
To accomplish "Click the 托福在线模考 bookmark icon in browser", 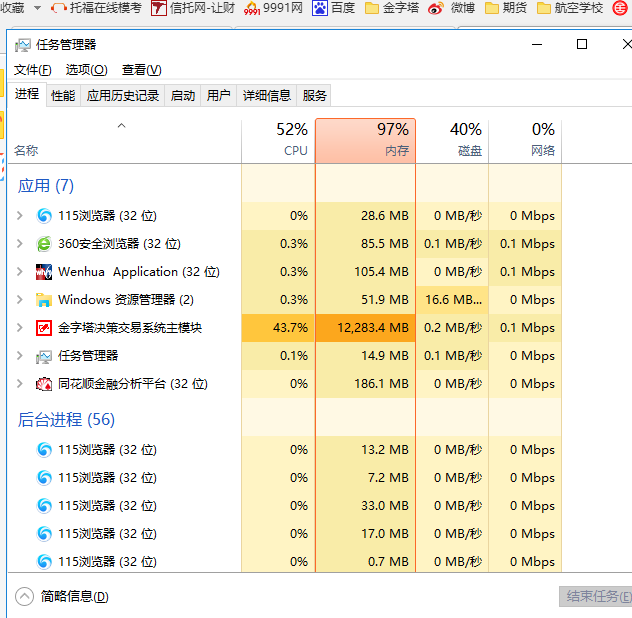I will [59, 8].
